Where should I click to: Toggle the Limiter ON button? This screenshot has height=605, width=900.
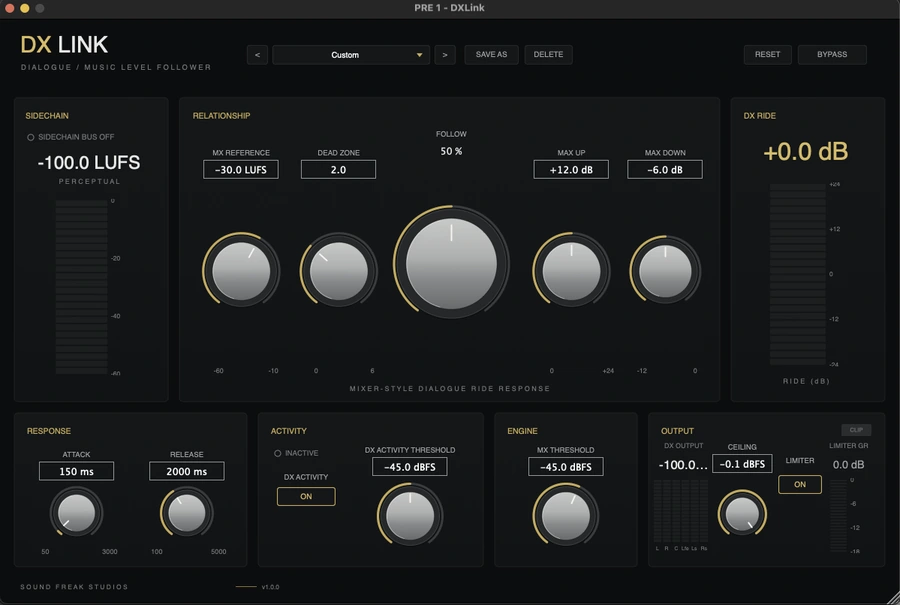[x=800, y=484]
